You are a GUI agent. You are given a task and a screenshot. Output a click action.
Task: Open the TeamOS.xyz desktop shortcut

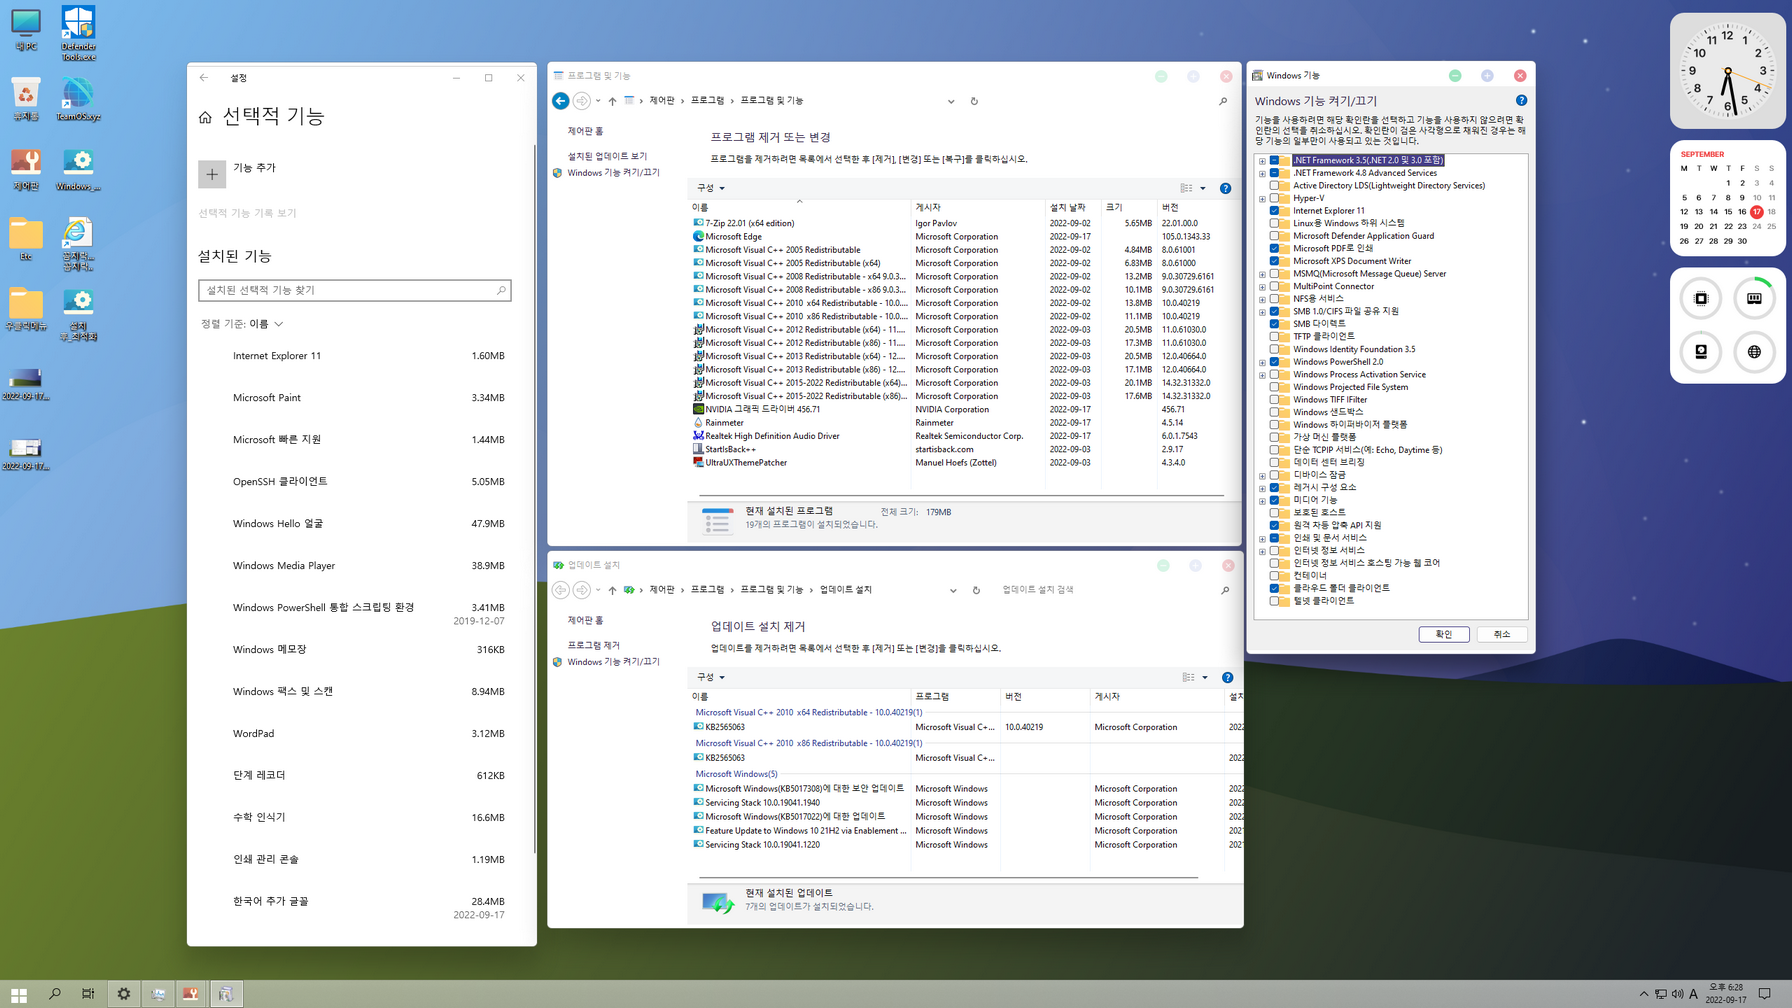point(78,99)
